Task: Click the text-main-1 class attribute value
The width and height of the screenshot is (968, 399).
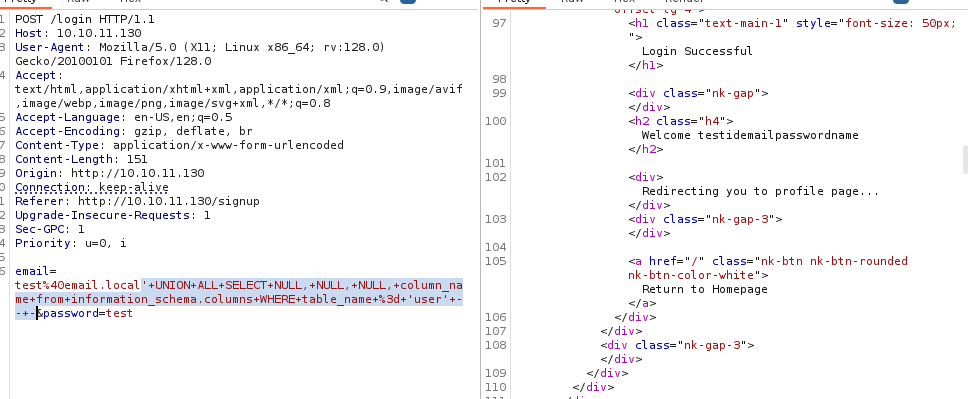Action: pos(743,23)
